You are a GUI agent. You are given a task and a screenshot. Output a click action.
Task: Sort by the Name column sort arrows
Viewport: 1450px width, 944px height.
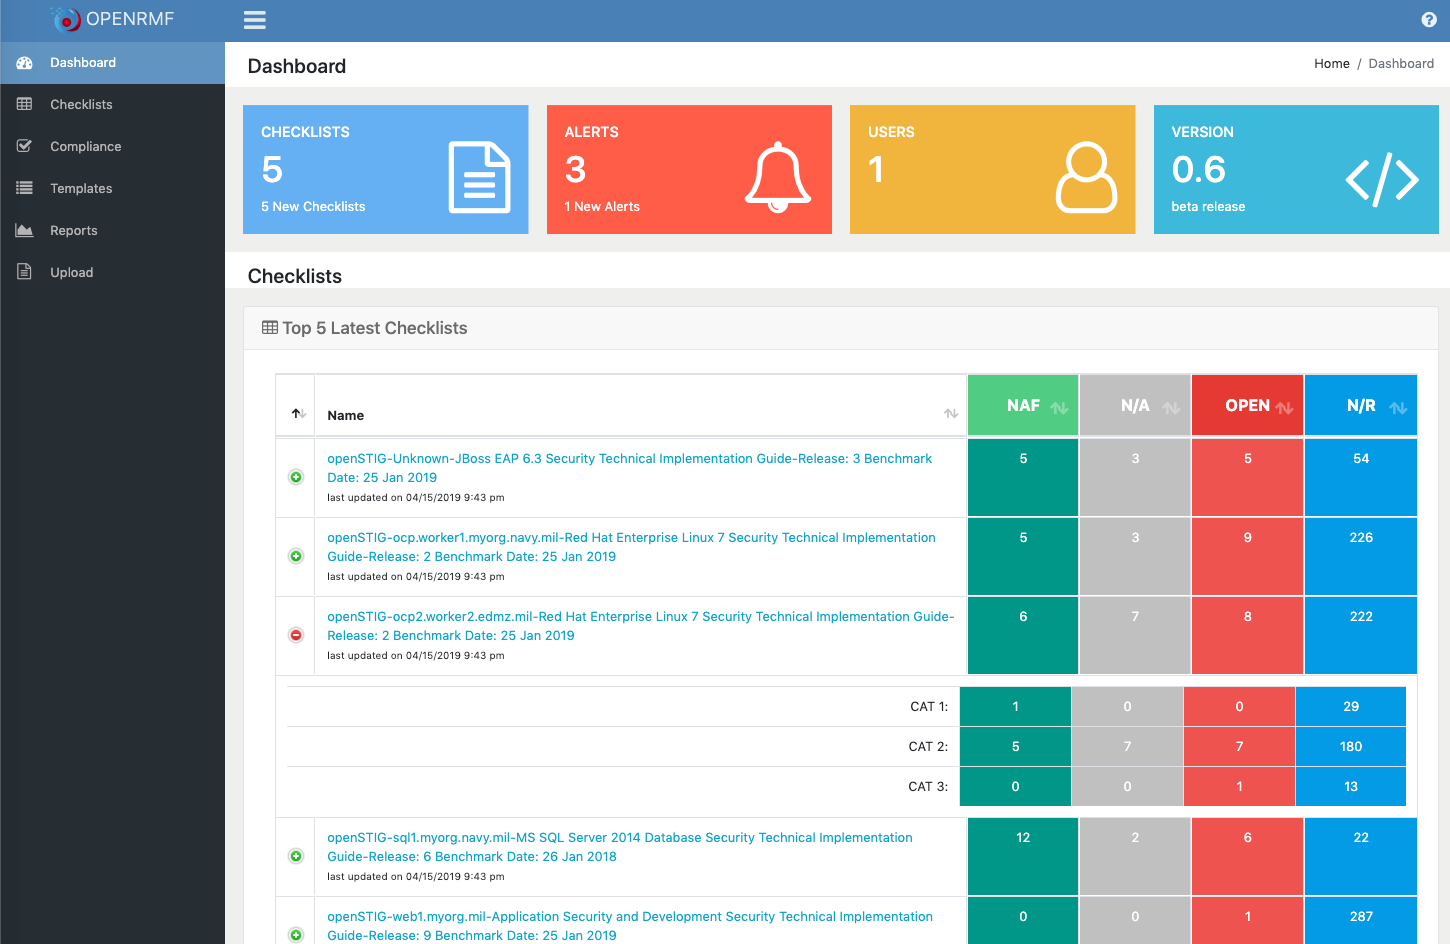[951, 414]
